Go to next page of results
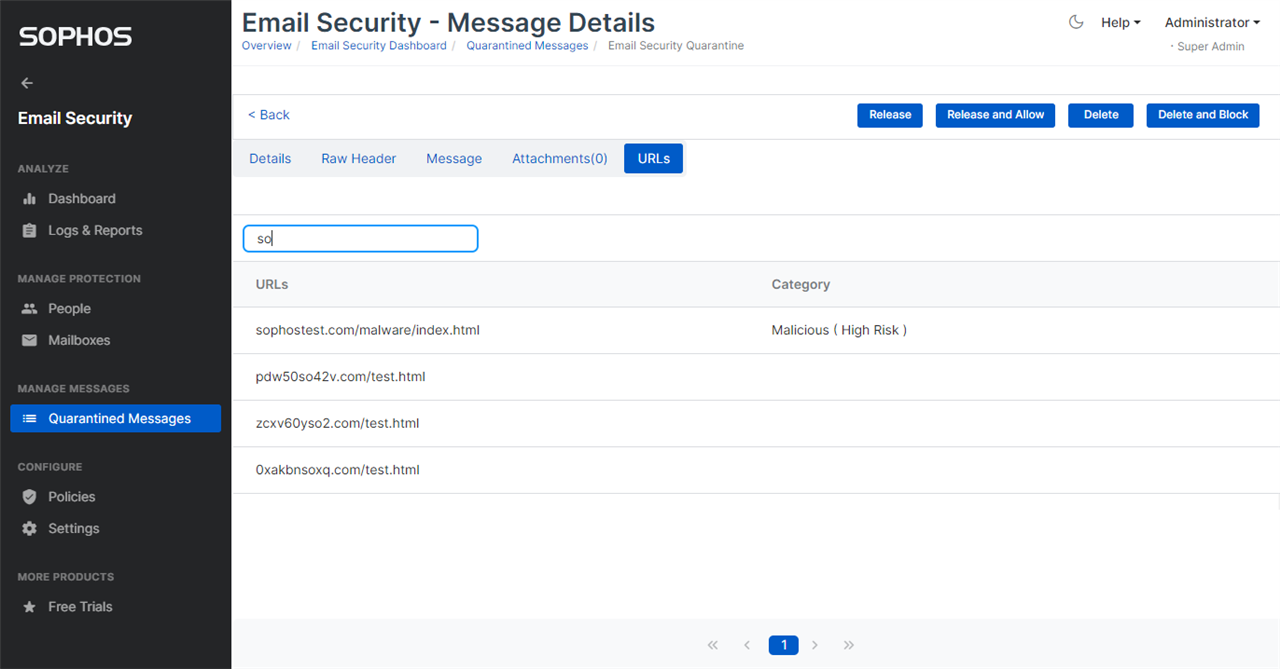1280x669 pixels. click(815, 645)
